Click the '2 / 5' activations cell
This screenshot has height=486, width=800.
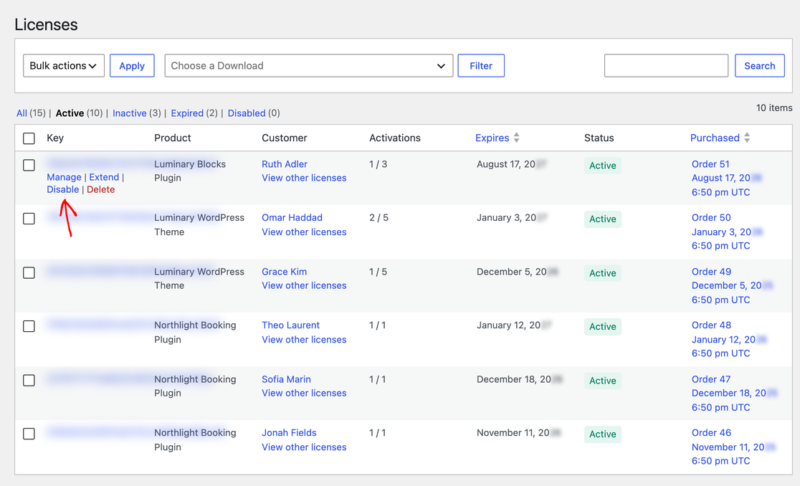click(x=379, y=218)
